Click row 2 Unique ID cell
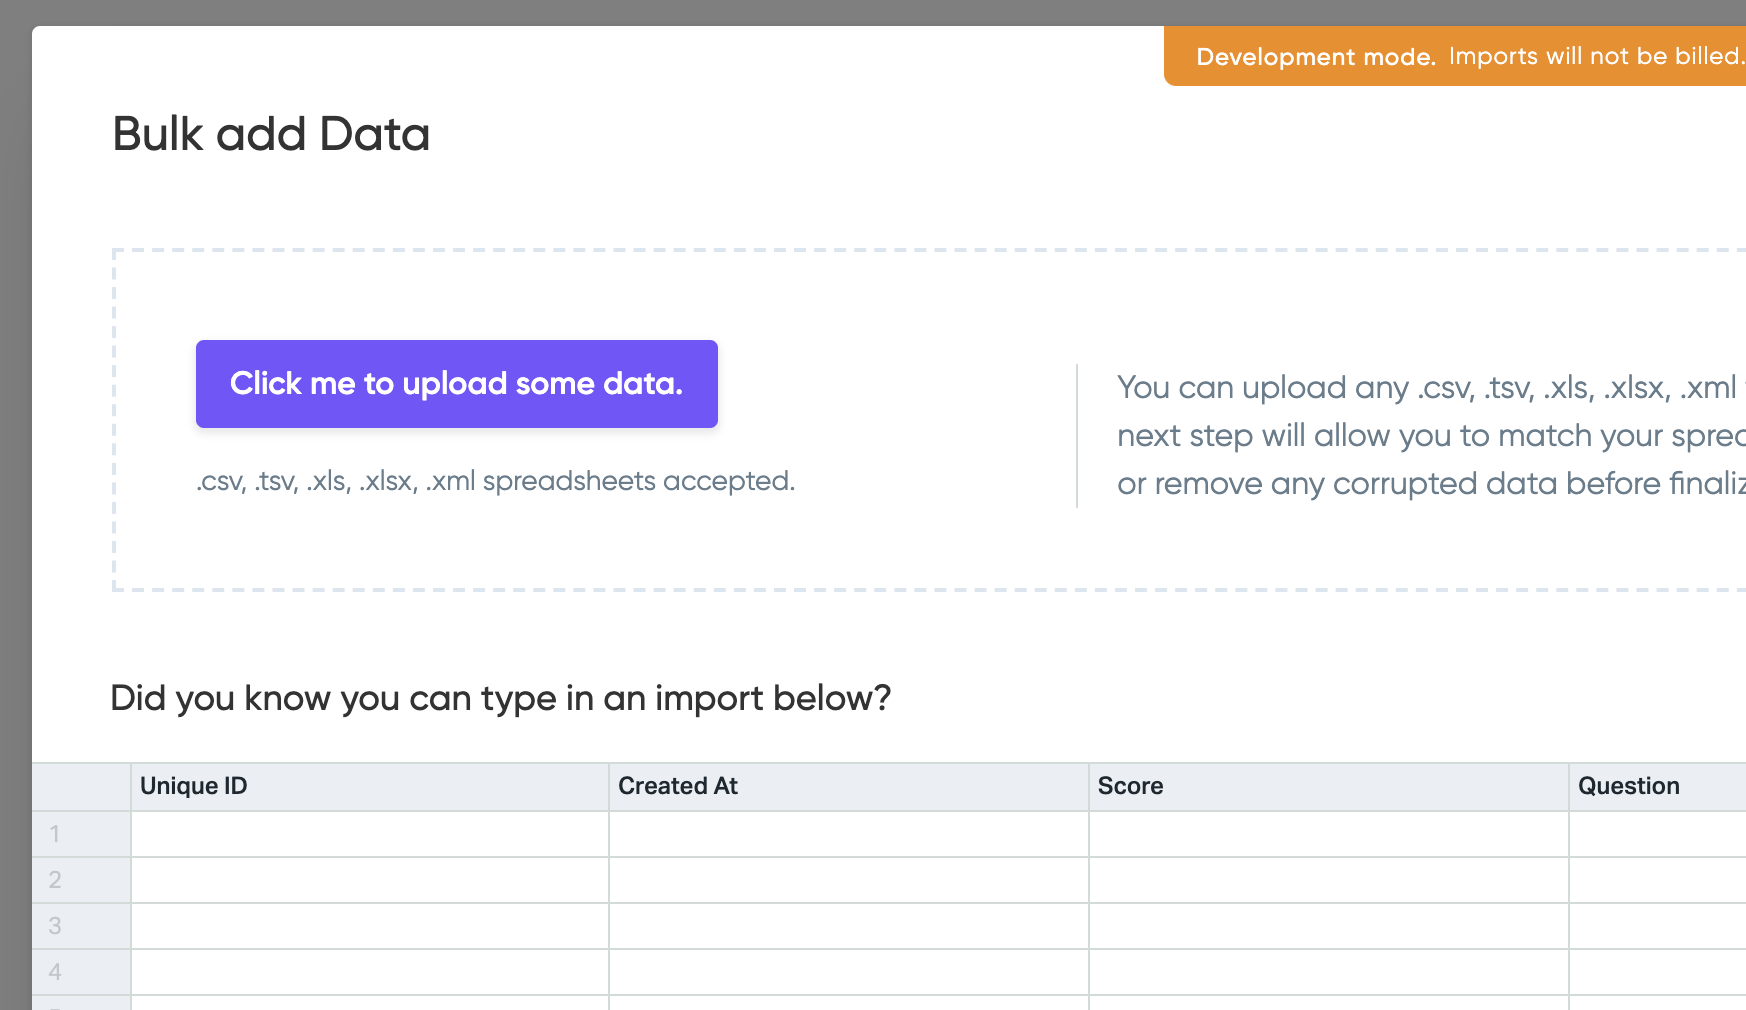The width and height of the screenshot is (1746, 1010). (370, 880)
